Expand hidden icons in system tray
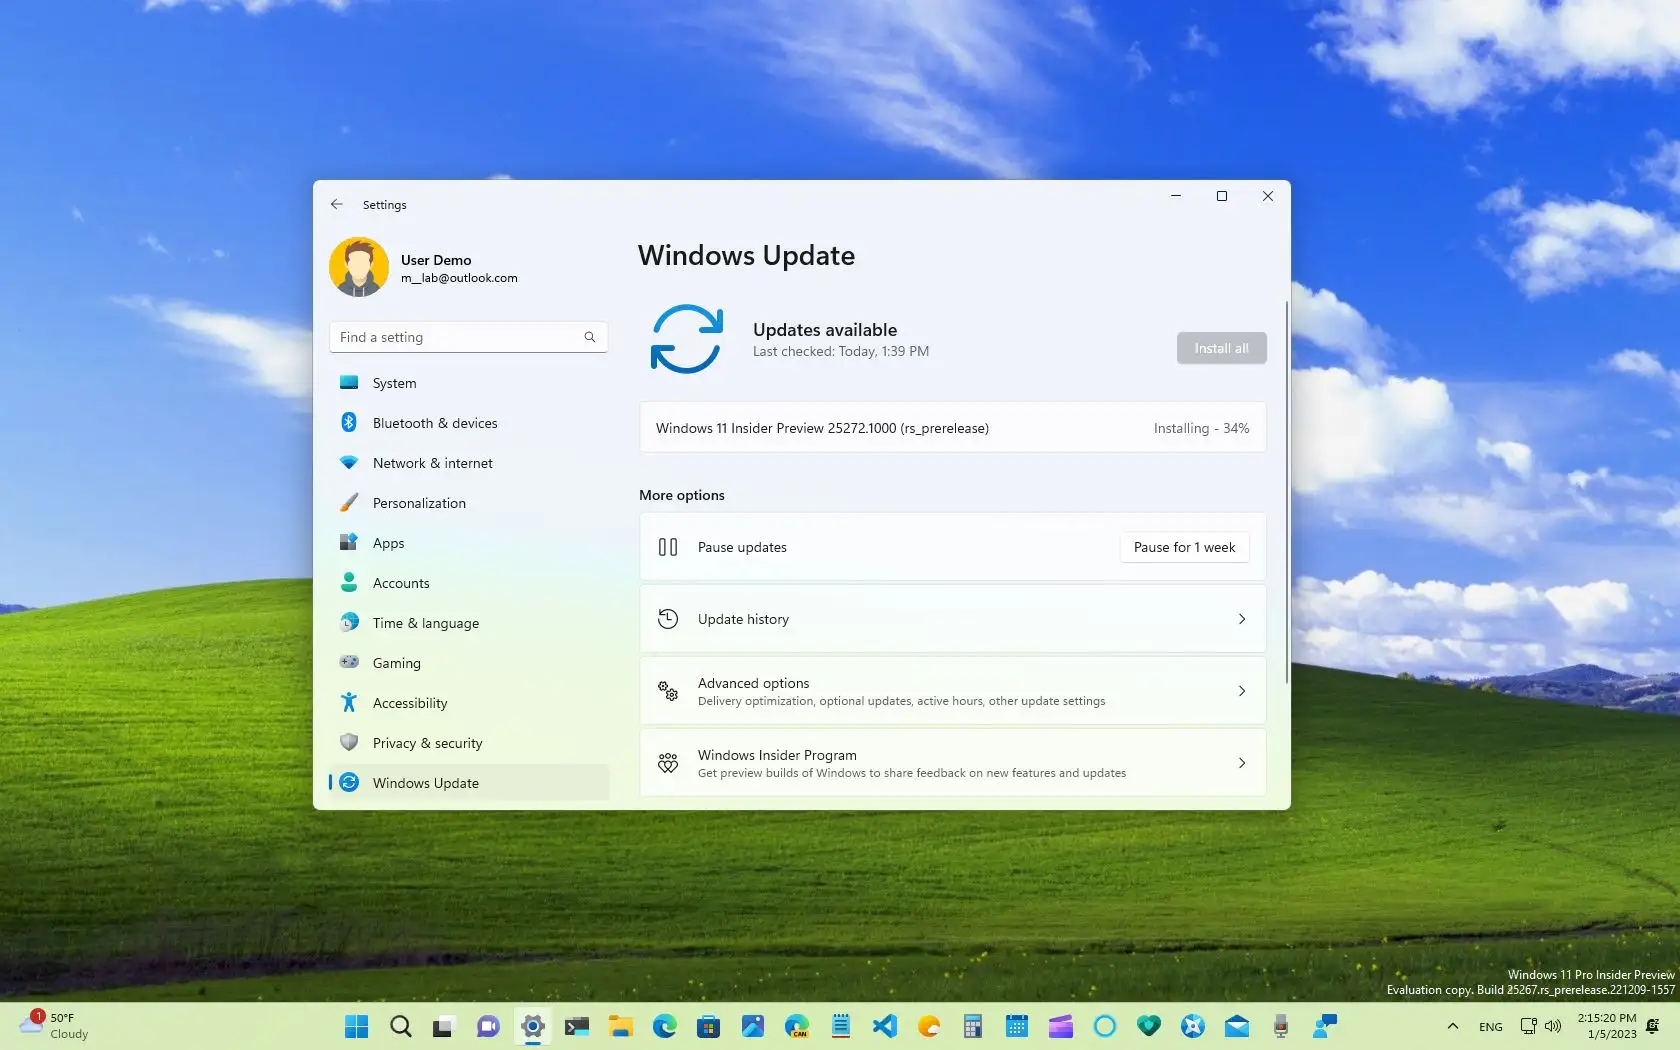Image resolution: width=1680 pixels, height=1050 pixels. (x=1453, y=1026)
